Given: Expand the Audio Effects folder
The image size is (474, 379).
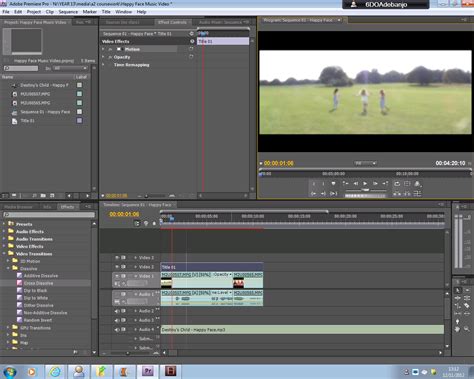Looking at the screenshot, I should [4, 231].
